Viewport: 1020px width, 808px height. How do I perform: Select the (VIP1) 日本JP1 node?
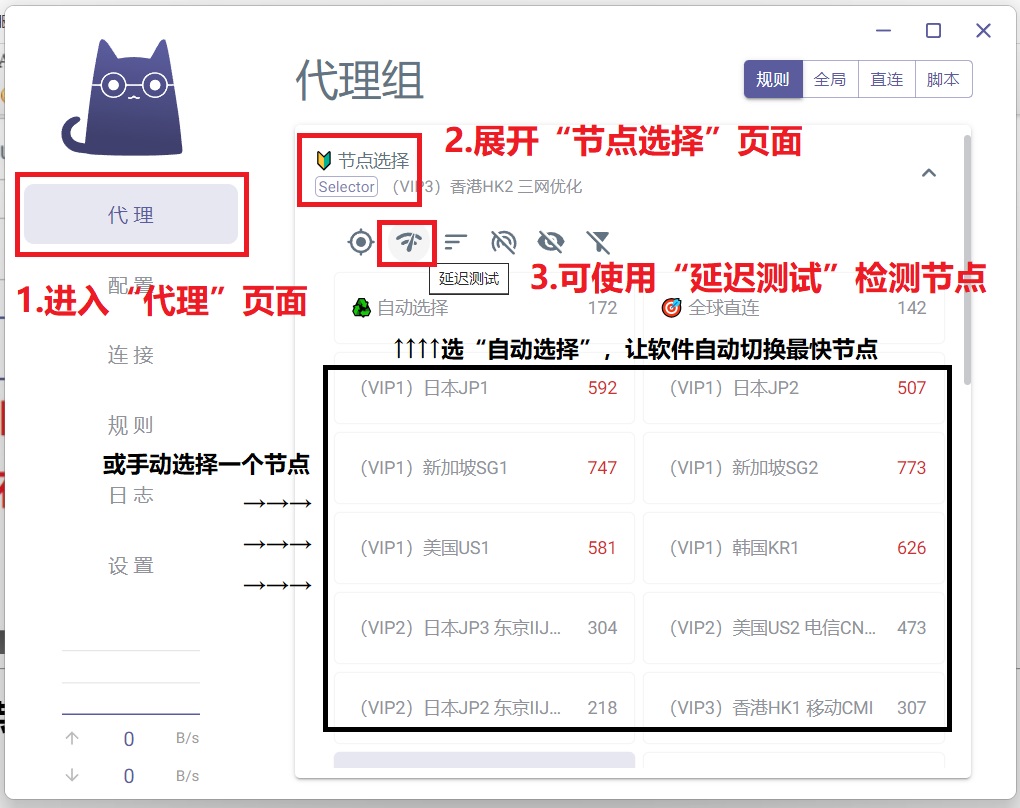[x=484, y=388]
